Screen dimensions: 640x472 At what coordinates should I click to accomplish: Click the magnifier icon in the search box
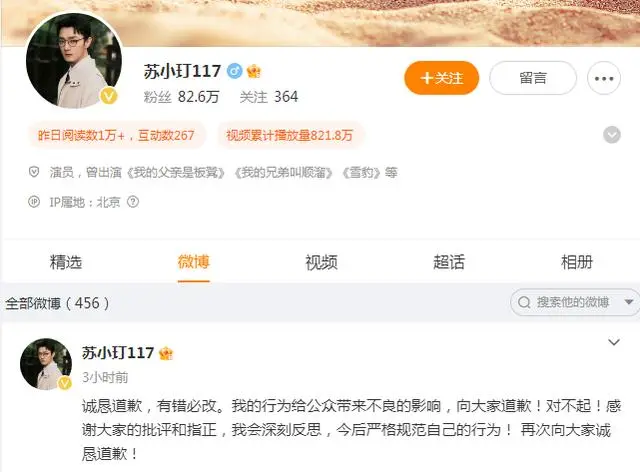coord(524,302)
